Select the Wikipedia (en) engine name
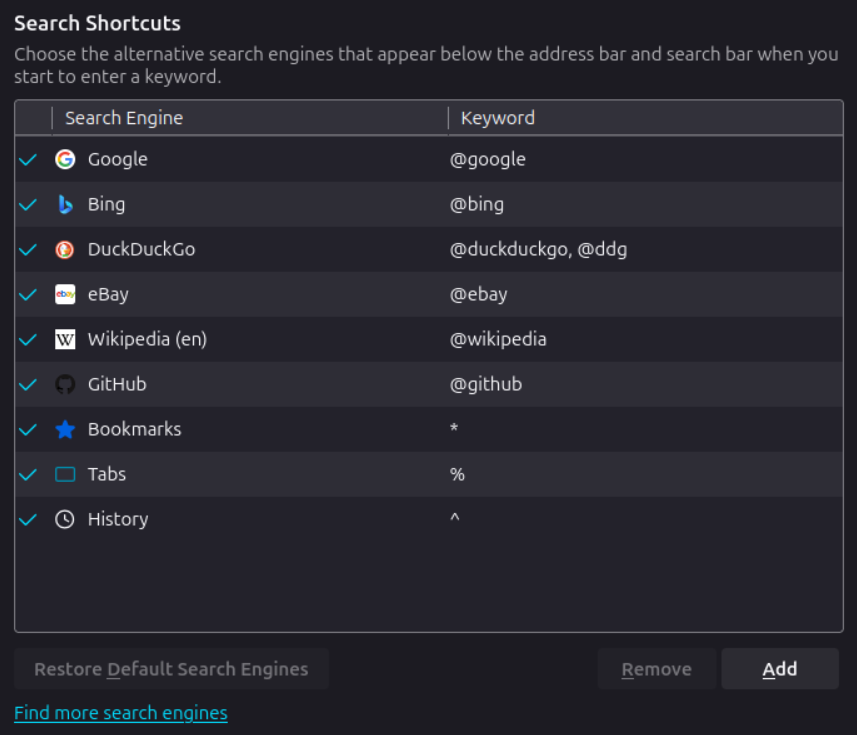Screen dimensions: 857x735 point(148,339)
